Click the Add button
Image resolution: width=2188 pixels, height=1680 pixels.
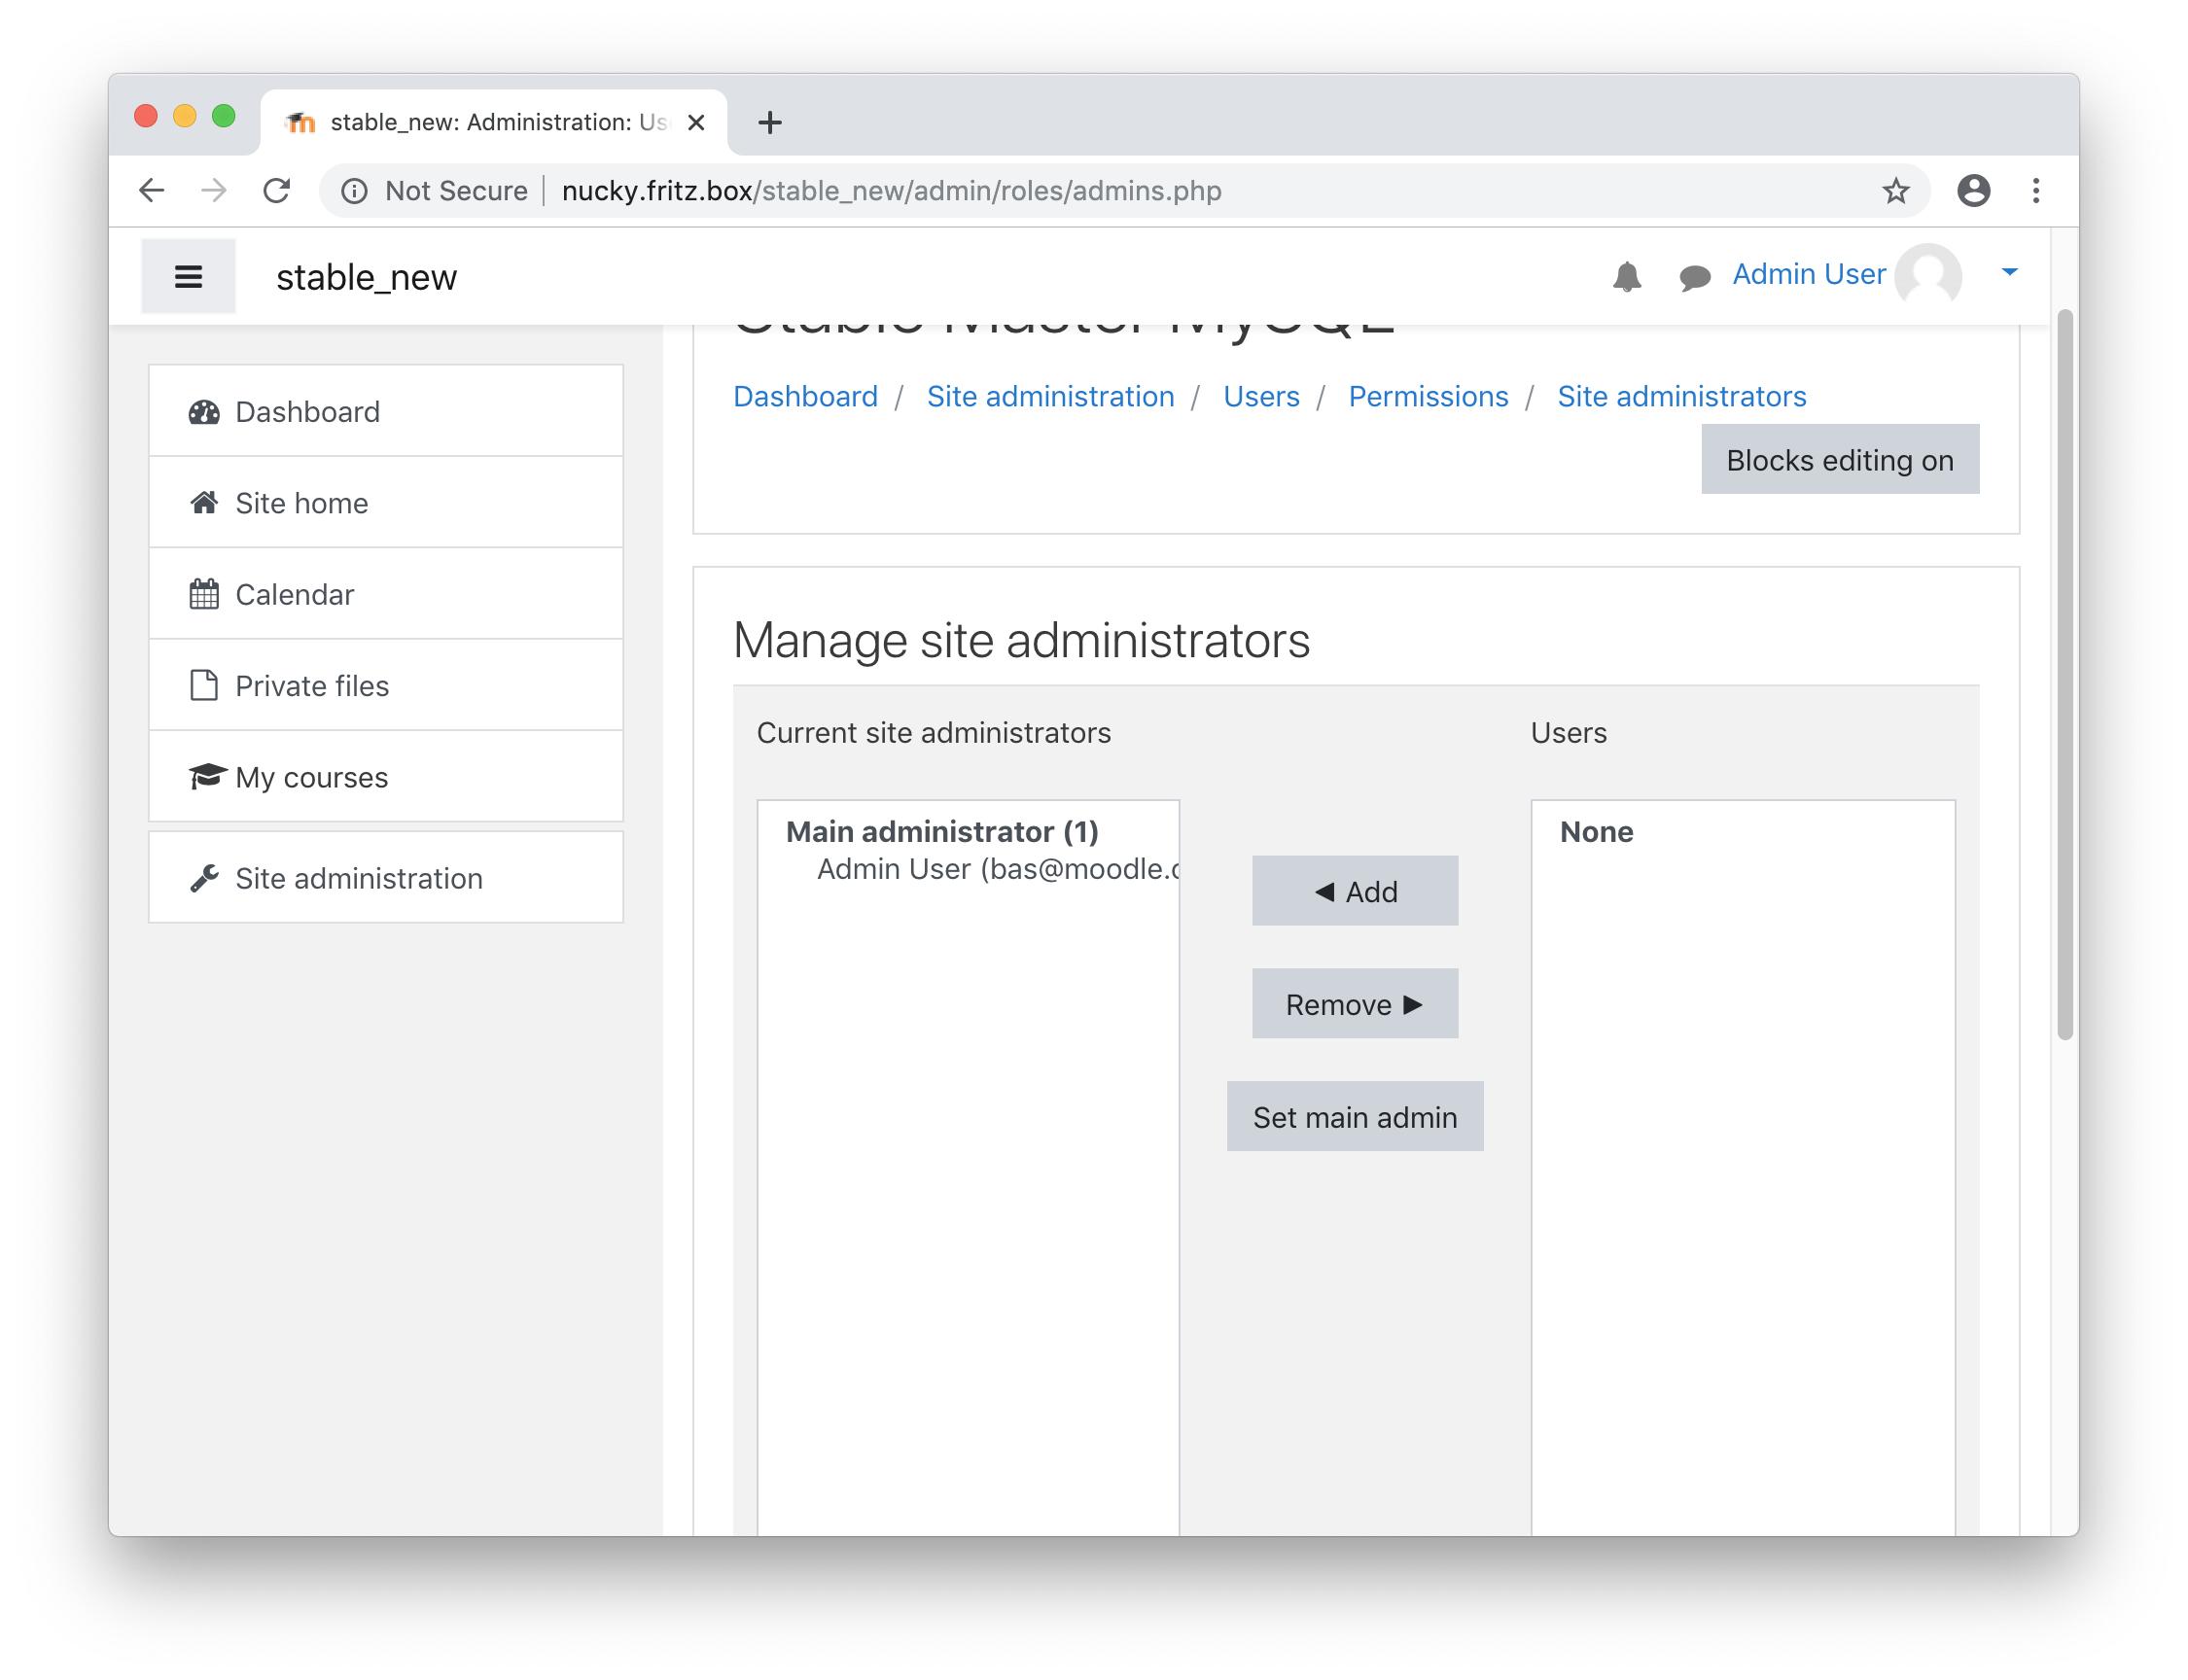point(1355,891)
